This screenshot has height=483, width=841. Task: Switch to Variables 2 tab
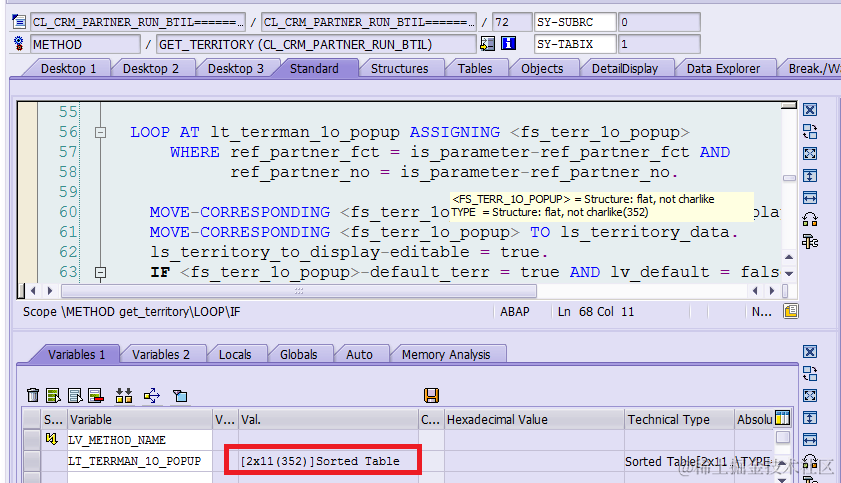coord(161,354)
